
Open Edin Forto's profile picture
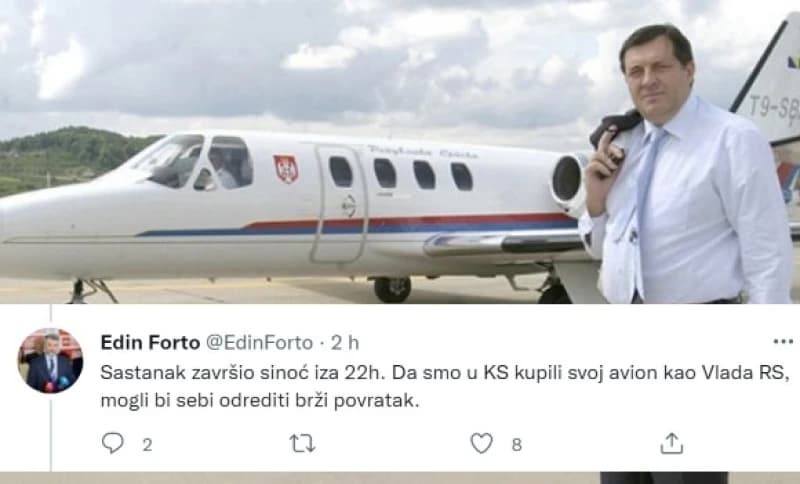pyautogui.click(x=50, y=361)
